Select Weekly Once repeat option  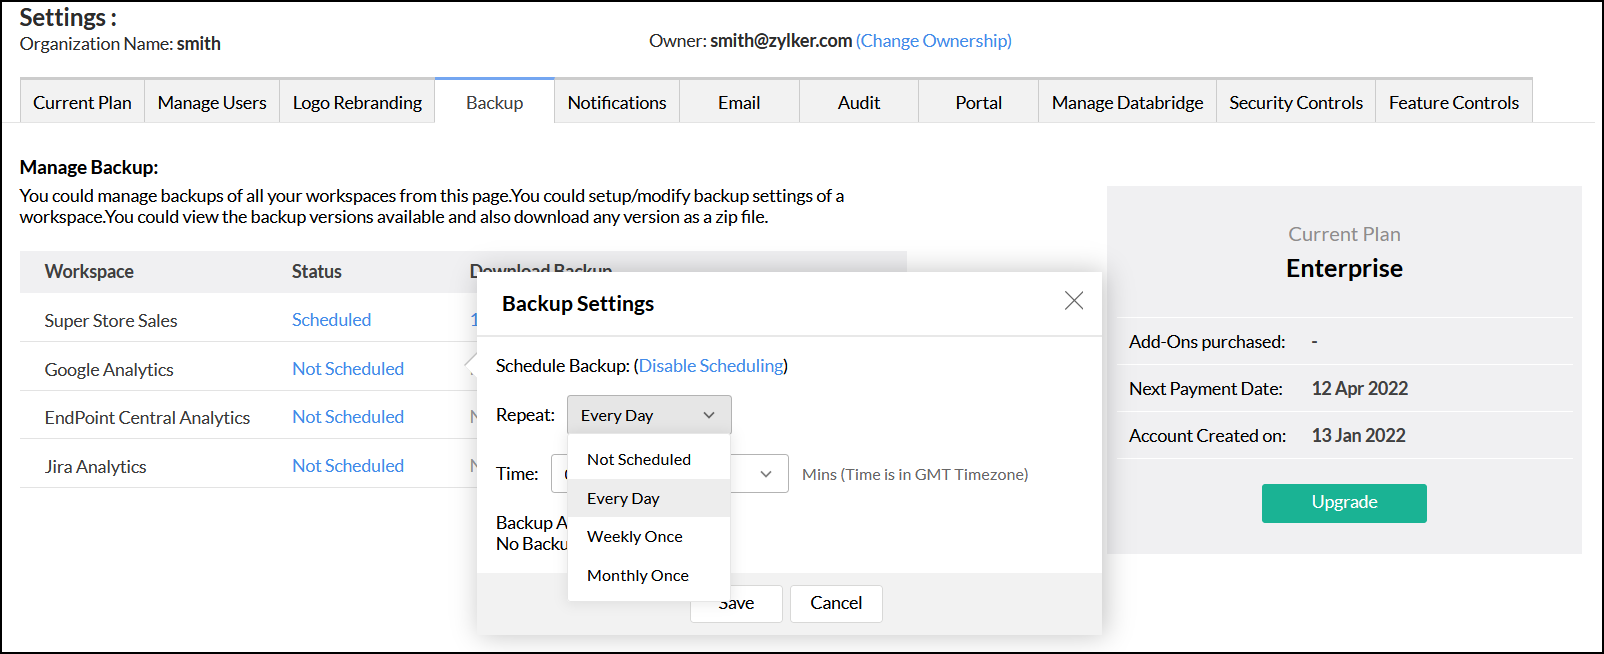coord(635,537)
